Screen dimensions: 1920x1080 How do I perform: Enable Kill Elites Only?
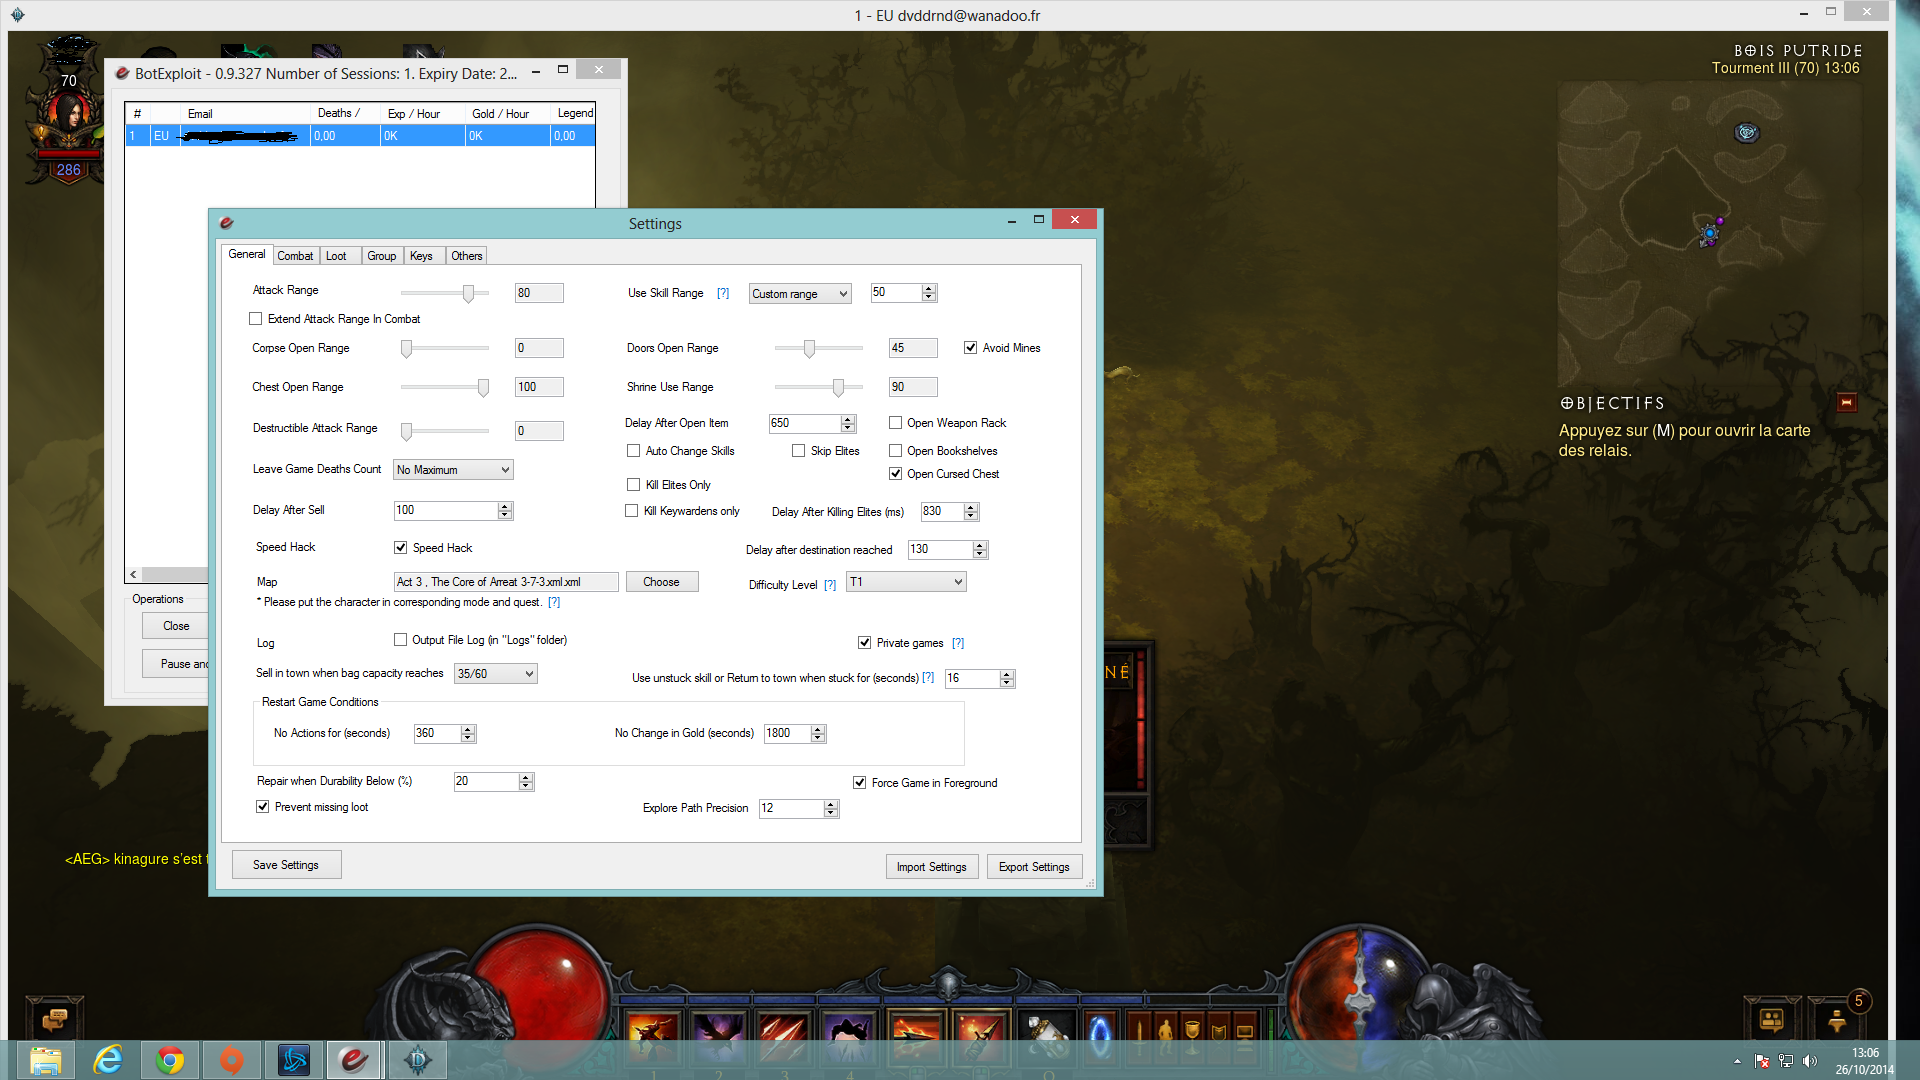633,485
